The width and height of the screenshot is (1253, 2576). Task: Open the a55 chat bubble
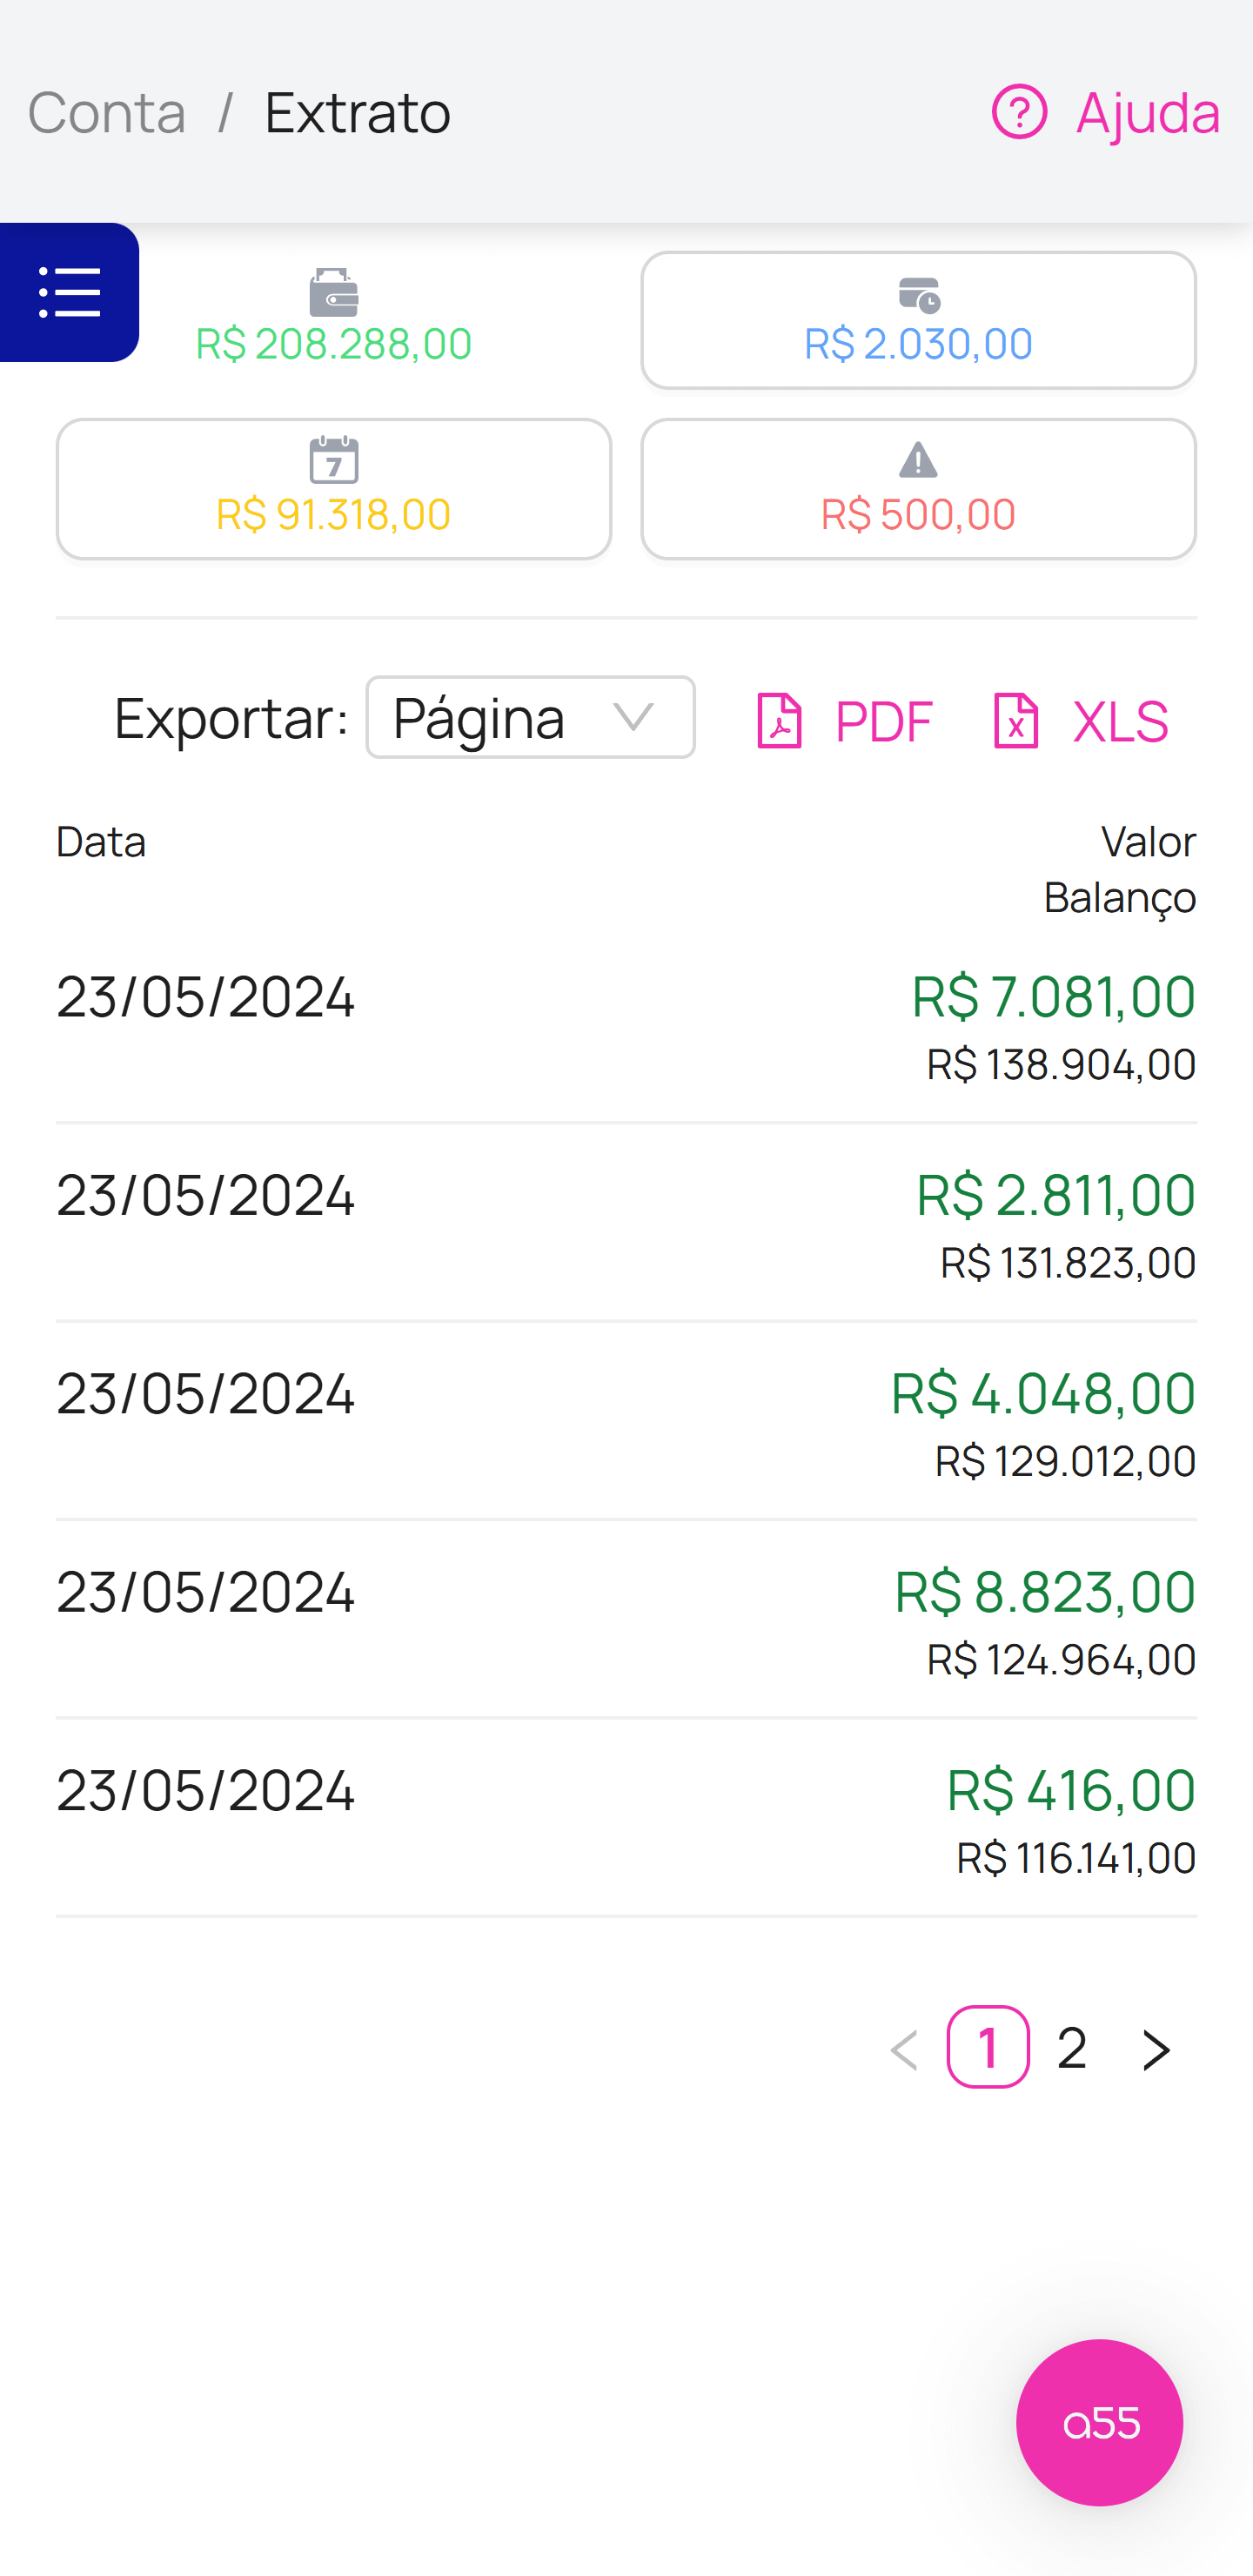point(1099,2422)
